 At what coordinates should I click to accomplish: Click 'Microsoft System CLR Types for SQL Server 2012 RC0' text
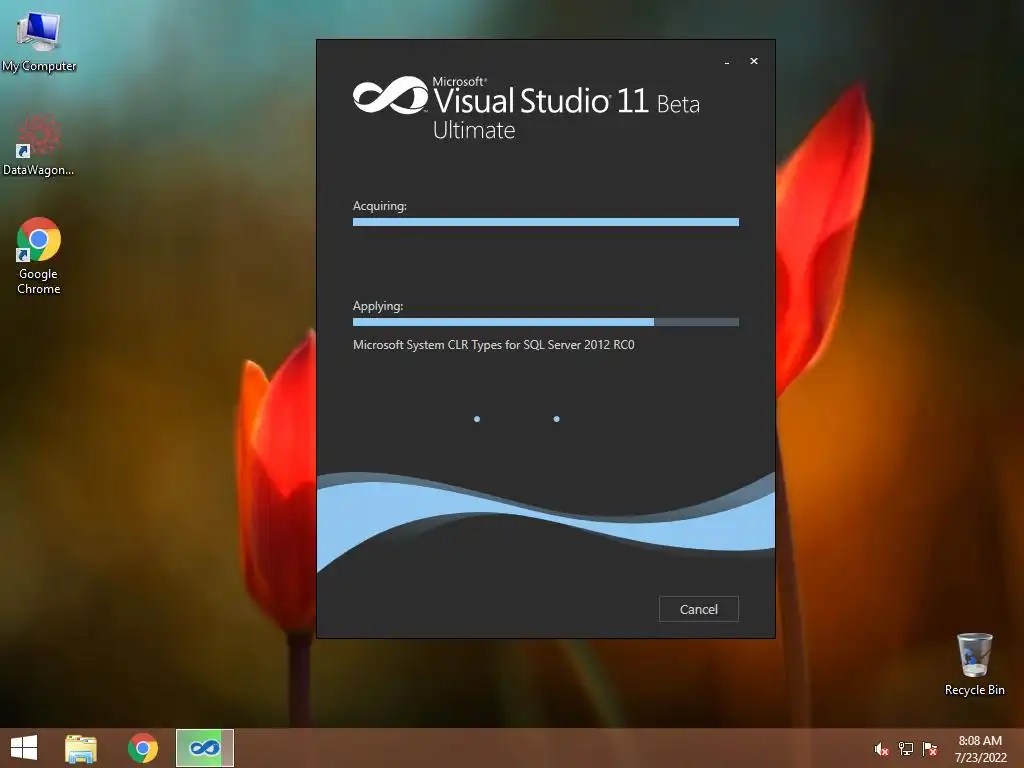click(494, 345)
